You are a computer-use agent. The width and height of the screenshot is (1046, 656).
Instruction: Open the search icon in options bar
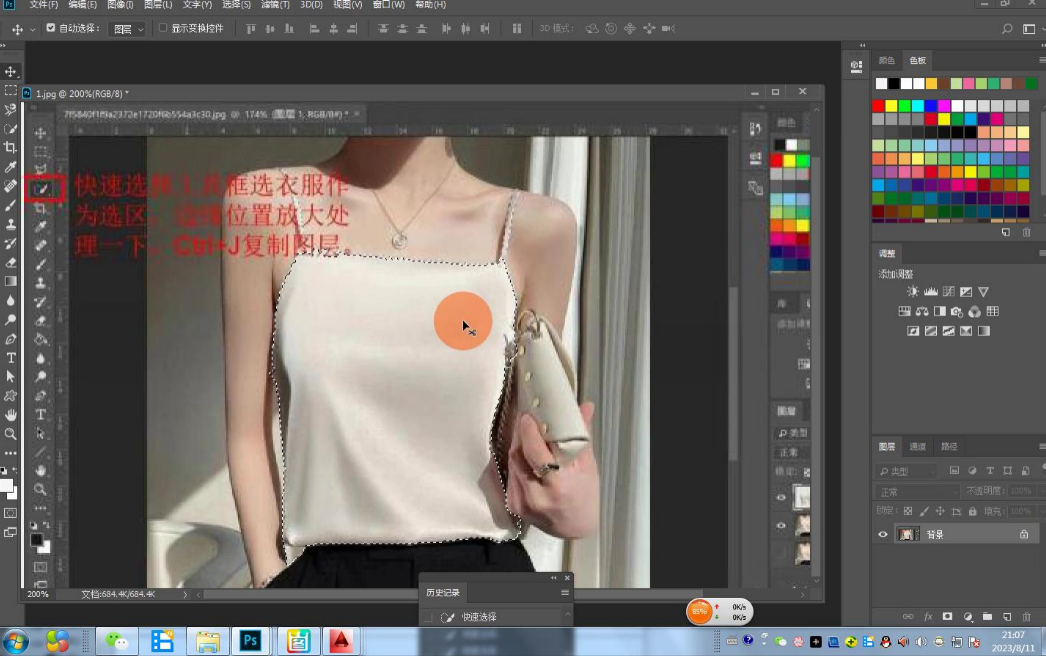[x=1007, y=29]
